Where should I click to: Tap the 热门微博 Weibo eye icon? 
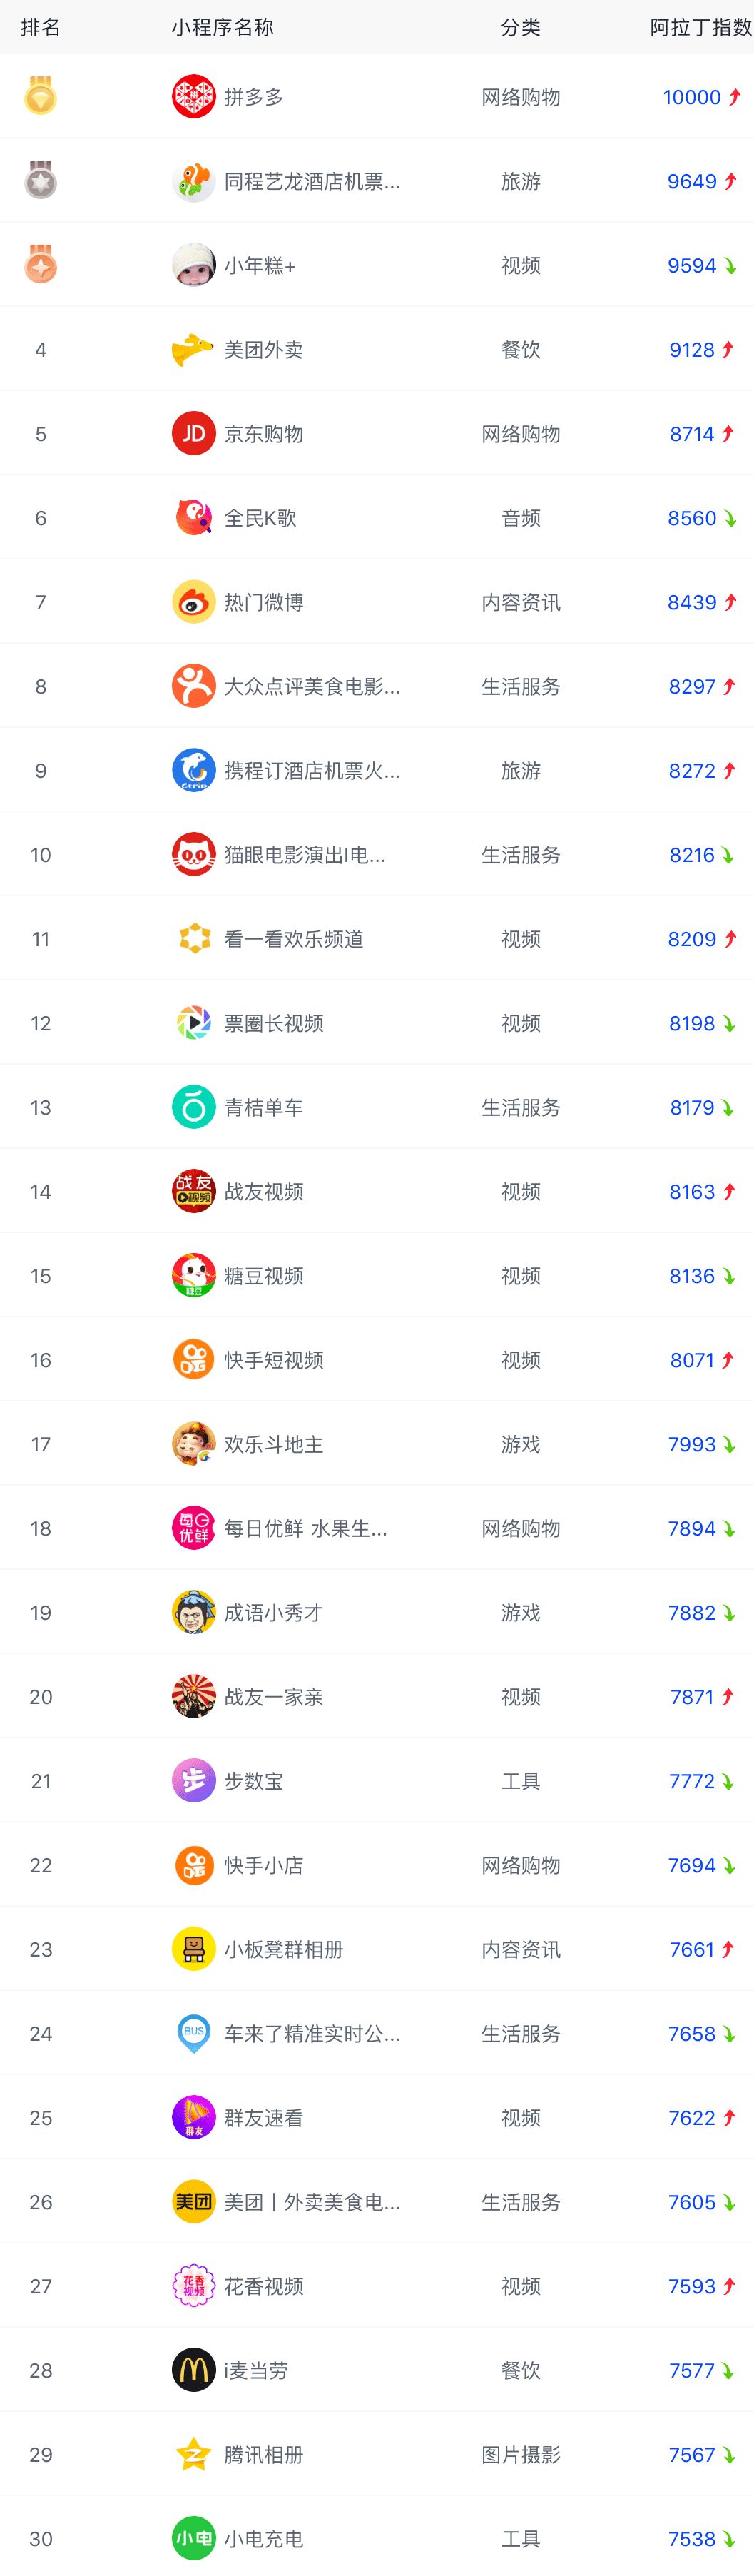pos(194,602)
